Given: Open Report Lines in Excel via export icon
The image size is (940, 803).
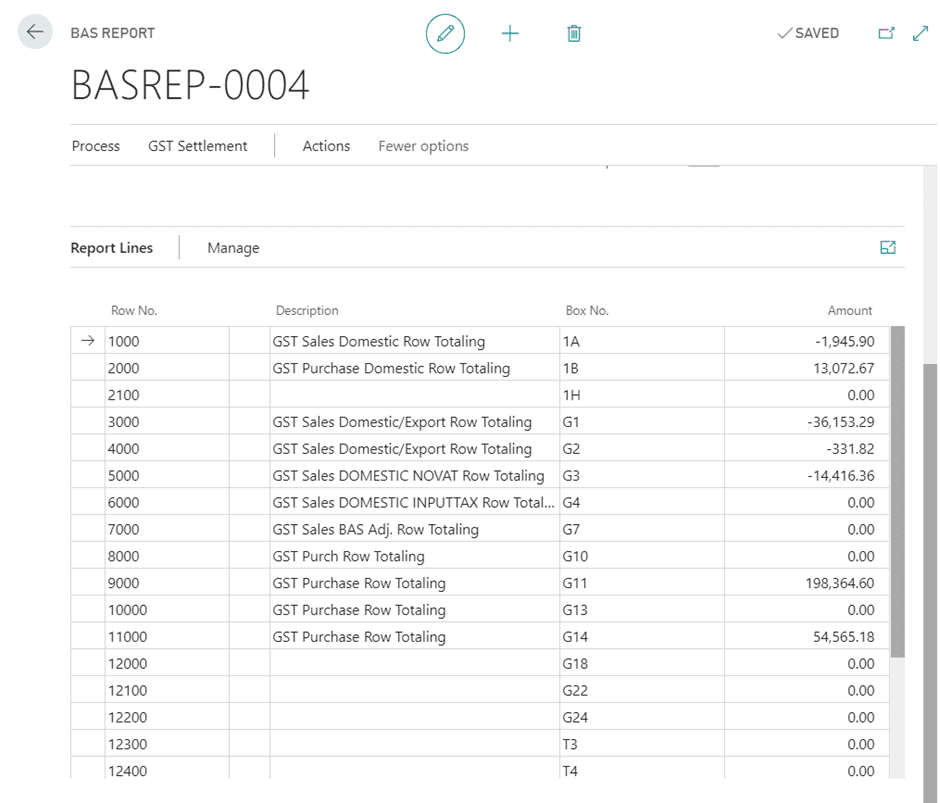Looking at the screenshot, I should click(x=887, y=247).
